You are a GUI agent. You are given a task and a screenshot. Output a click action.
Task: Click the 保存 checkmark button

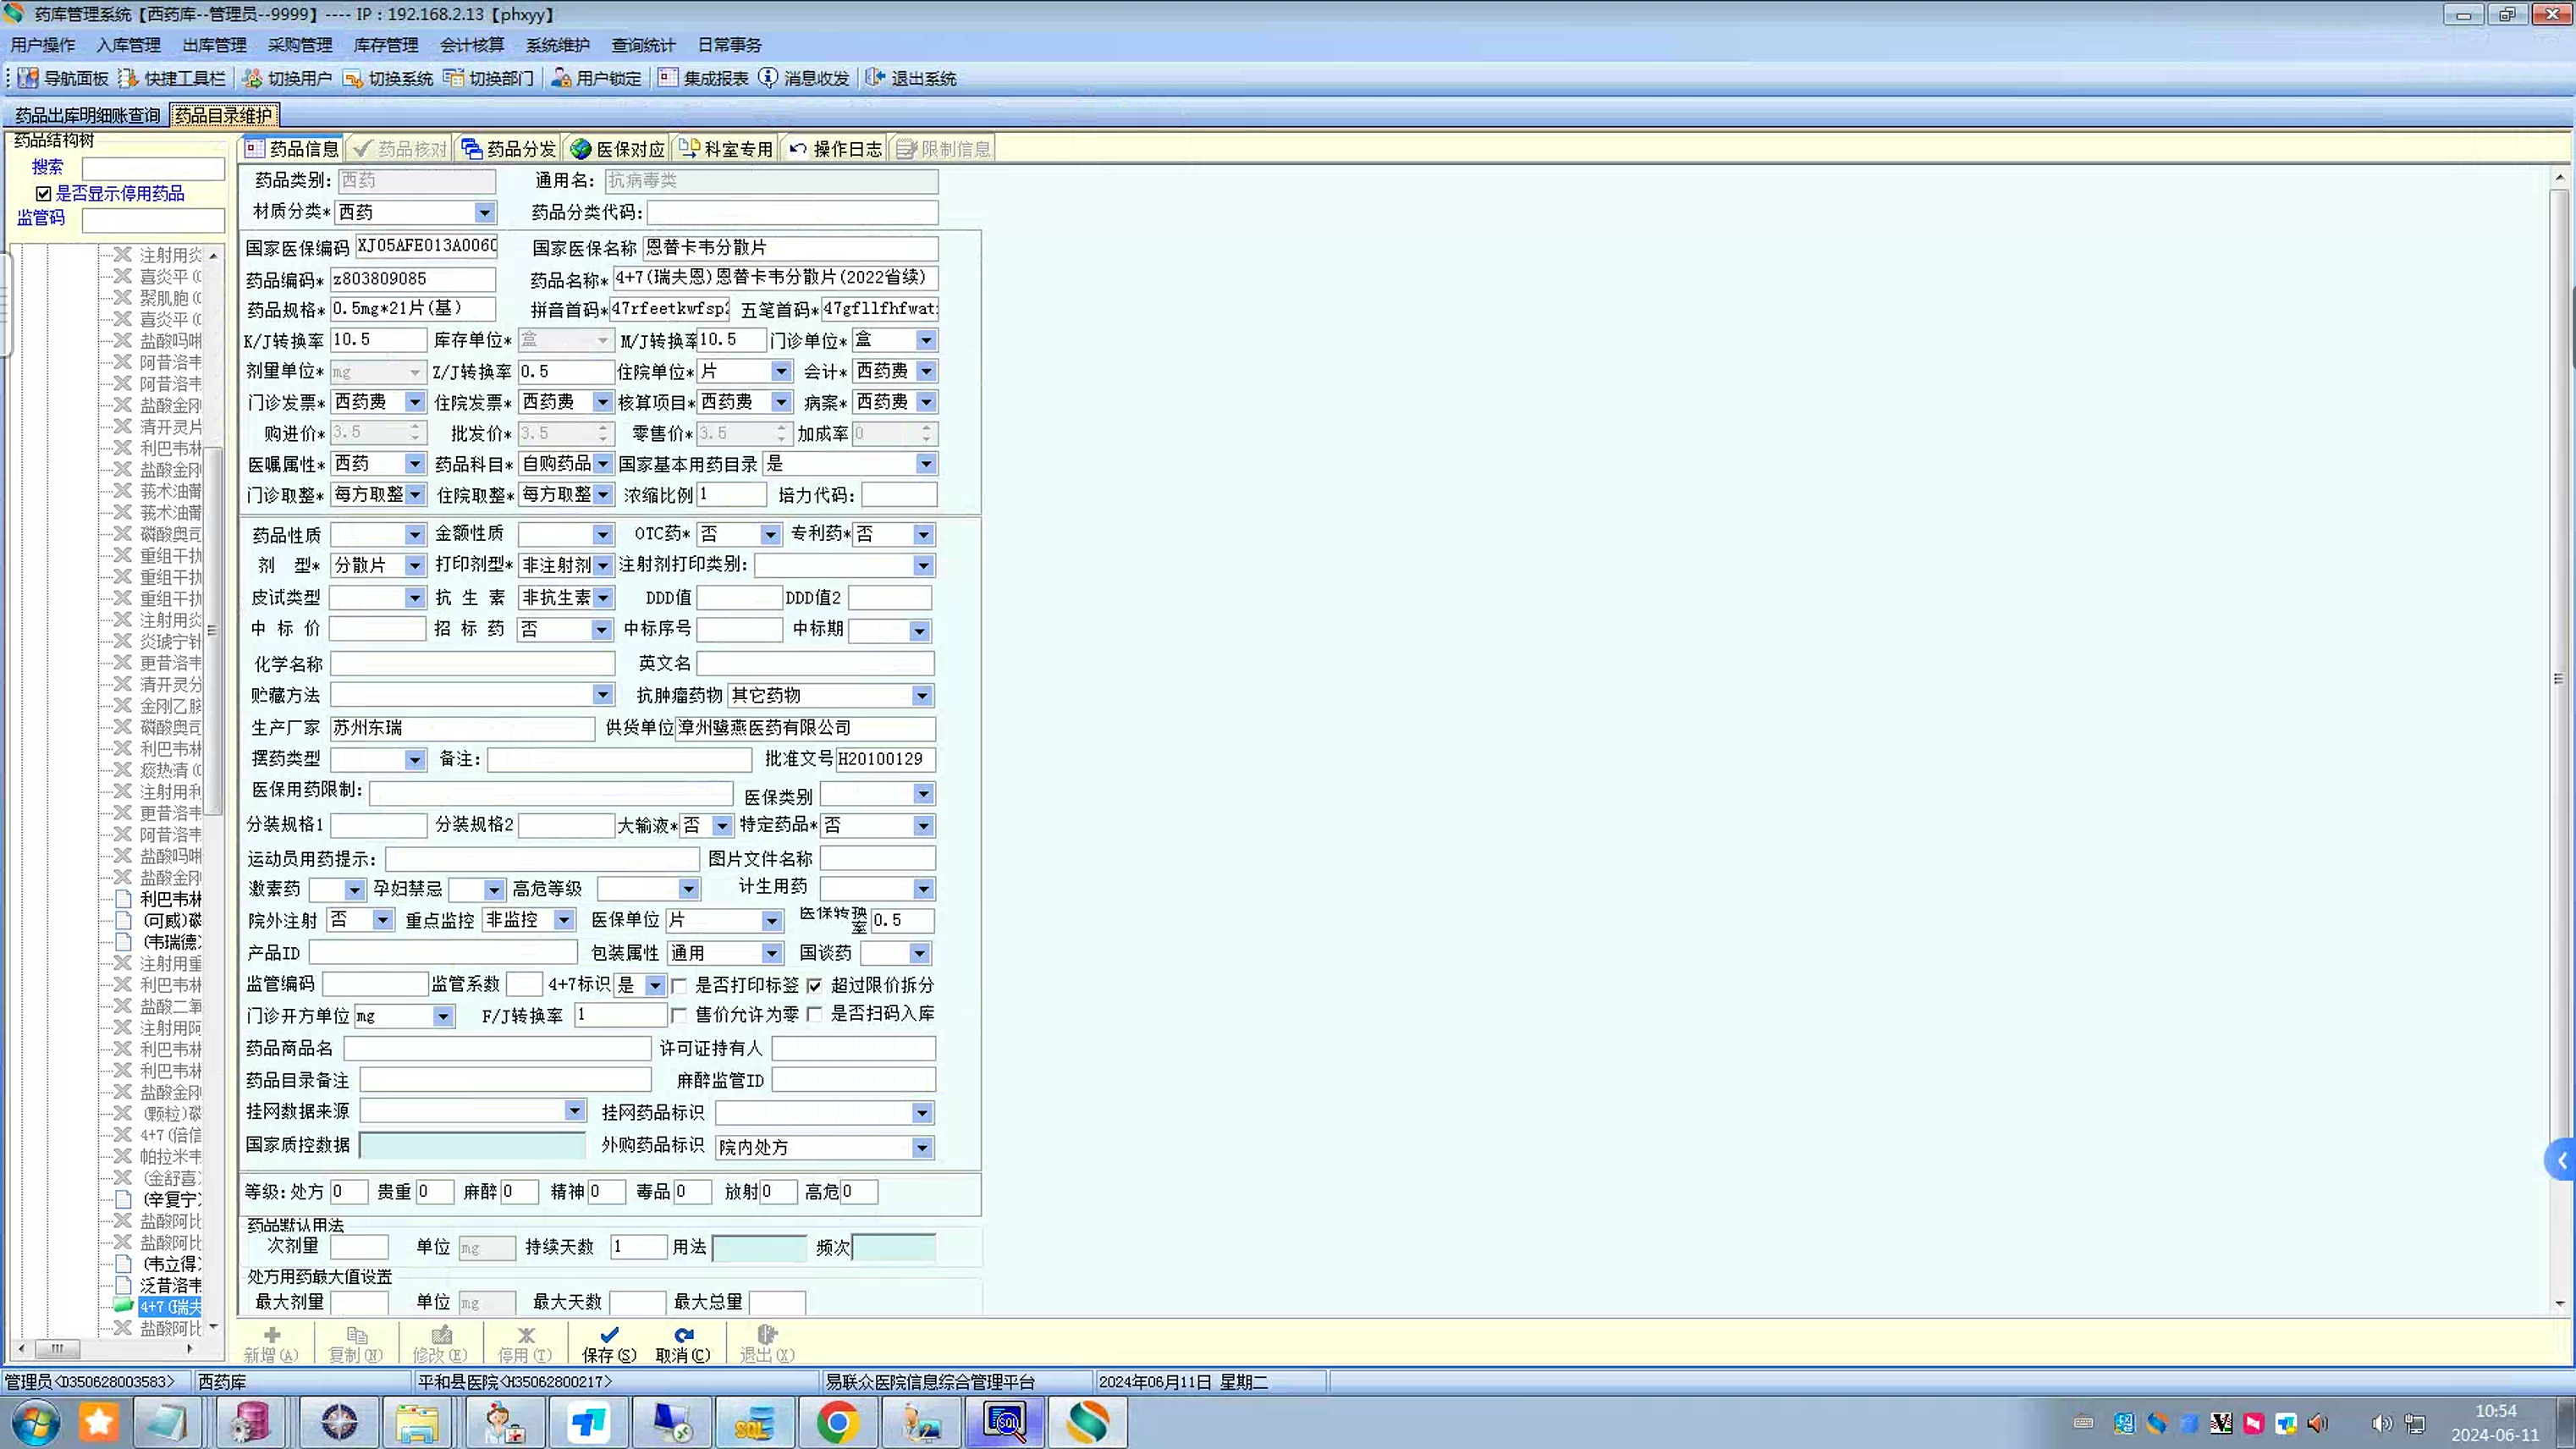(609, 1343)
